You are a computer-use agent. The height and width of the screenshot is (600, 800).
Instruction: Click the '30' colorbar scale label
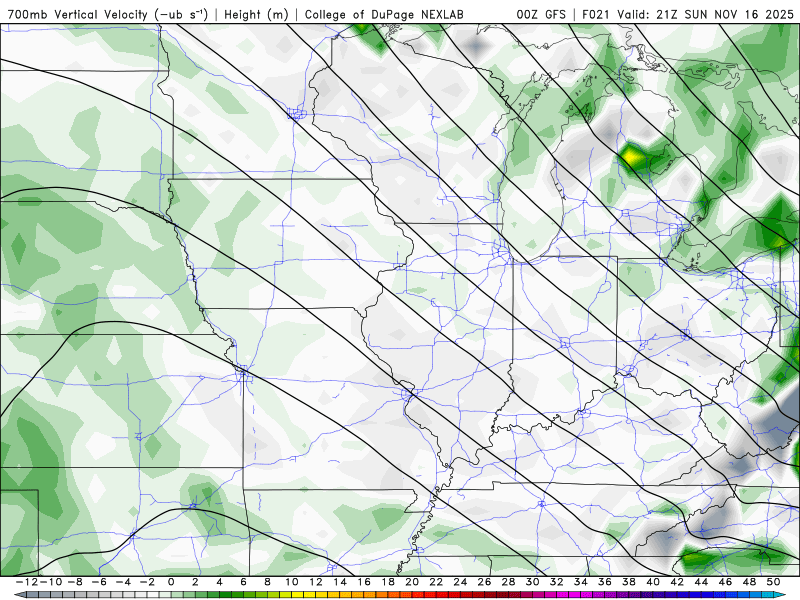[533, 582]
